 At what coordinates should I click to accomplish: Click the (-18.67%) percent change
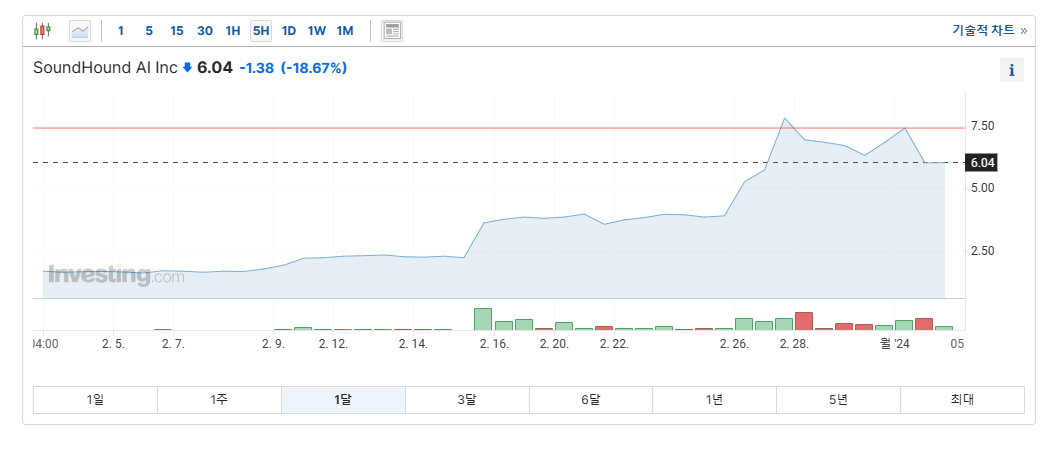[x=314, y=68]
